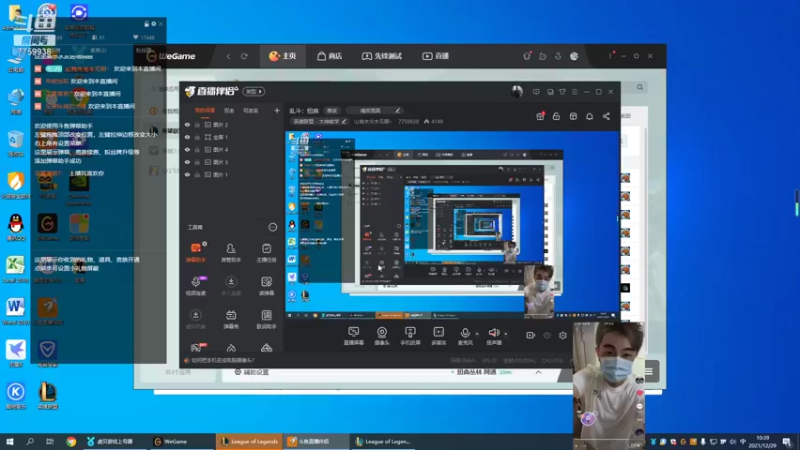Click the 修改 category button
This screenshot has width=800, height=450.
pos(332,111)
